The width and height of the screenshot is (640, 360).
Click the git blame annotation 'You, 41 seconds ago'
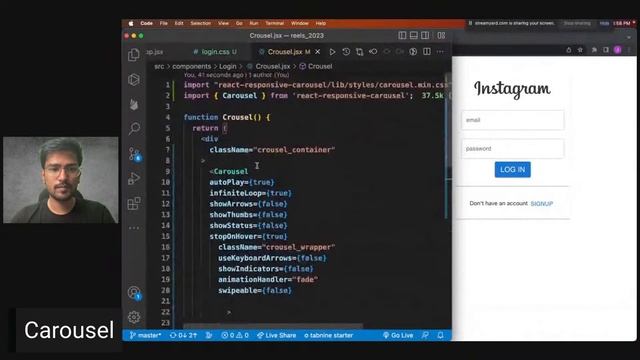click(x=236, y=75)
